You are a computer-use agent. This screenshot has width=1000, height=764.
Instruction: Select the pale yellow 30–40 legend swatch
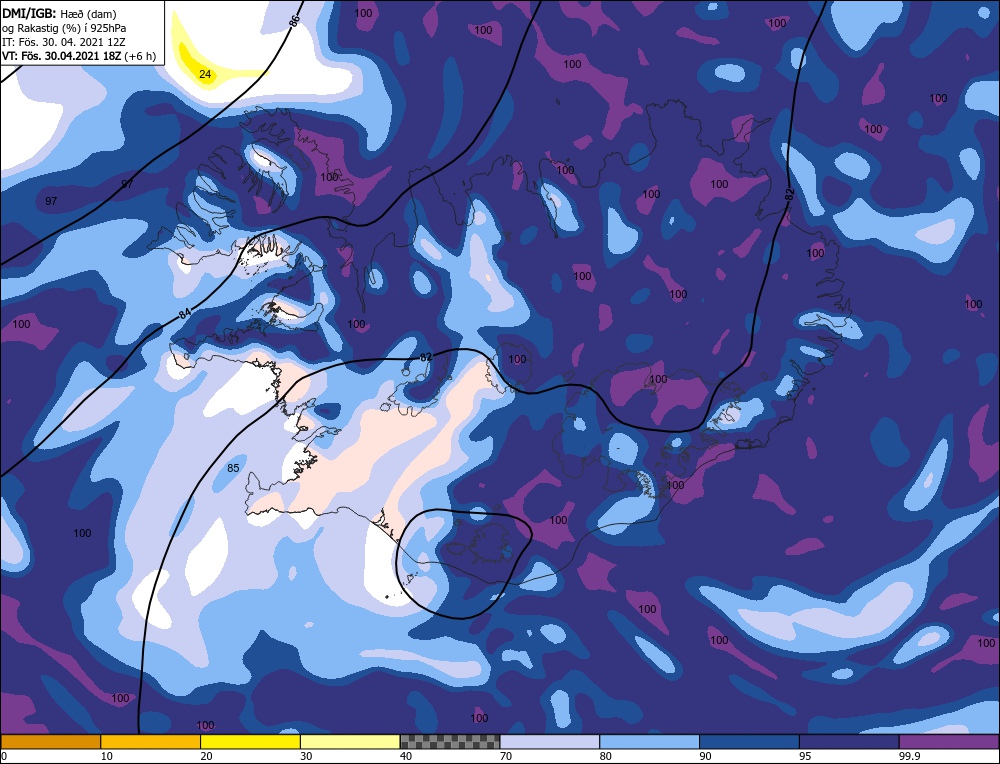[350, 741]
